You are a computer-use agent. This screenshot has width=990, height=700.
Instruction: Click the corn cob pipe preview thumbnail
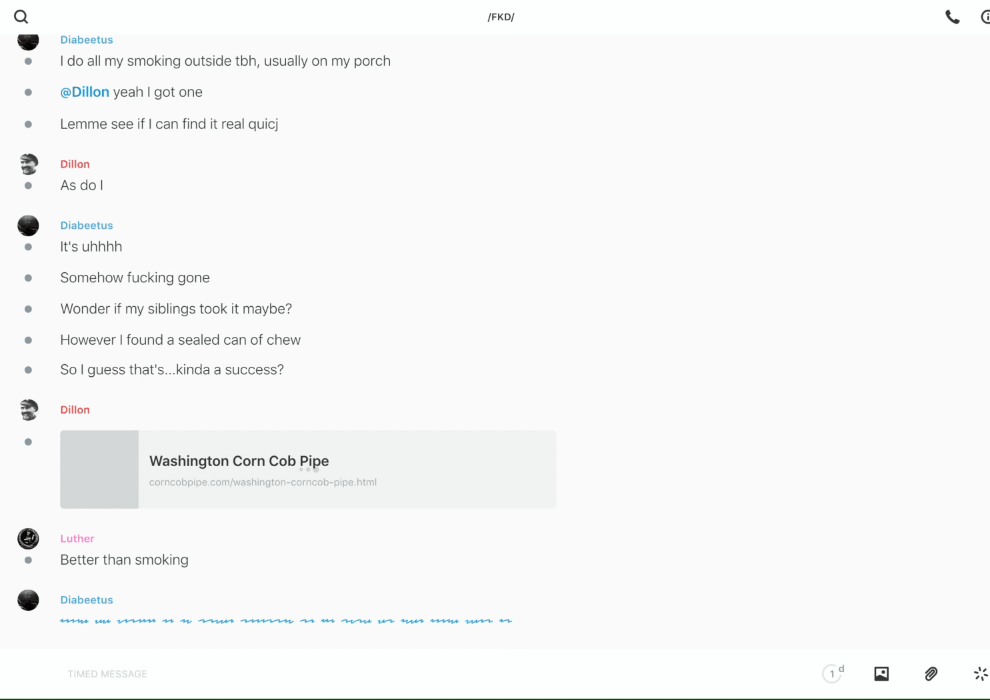click(99, 469)
